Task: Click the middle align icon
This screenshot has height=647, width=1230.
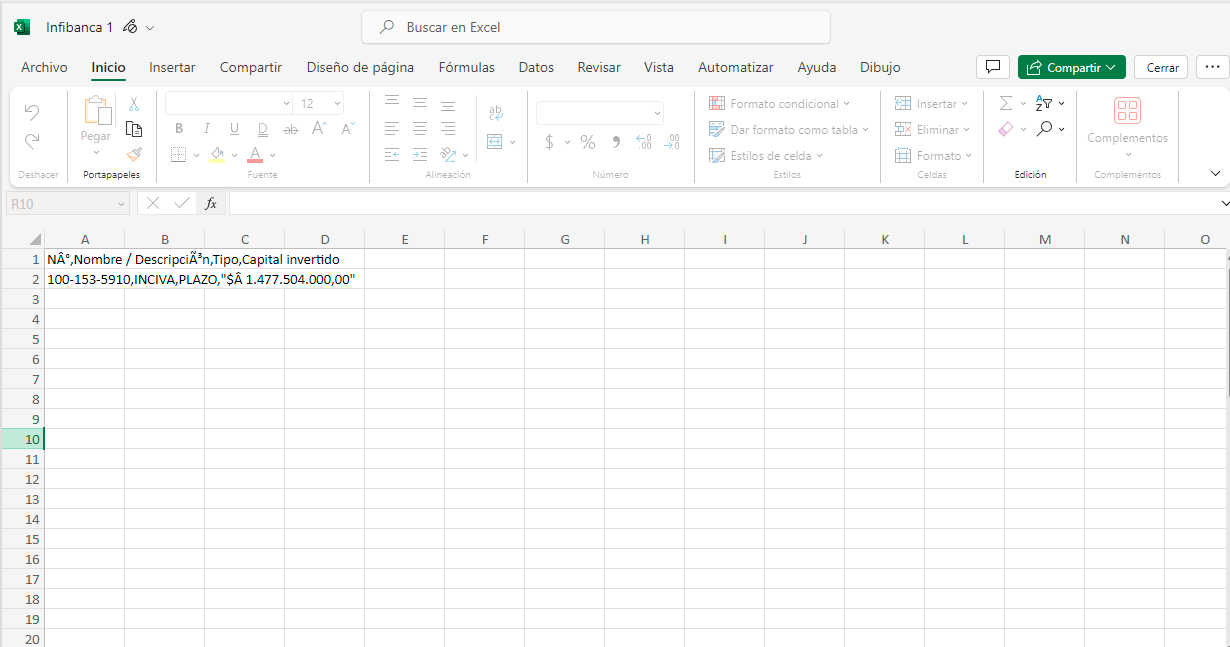Action: [420, 103]
